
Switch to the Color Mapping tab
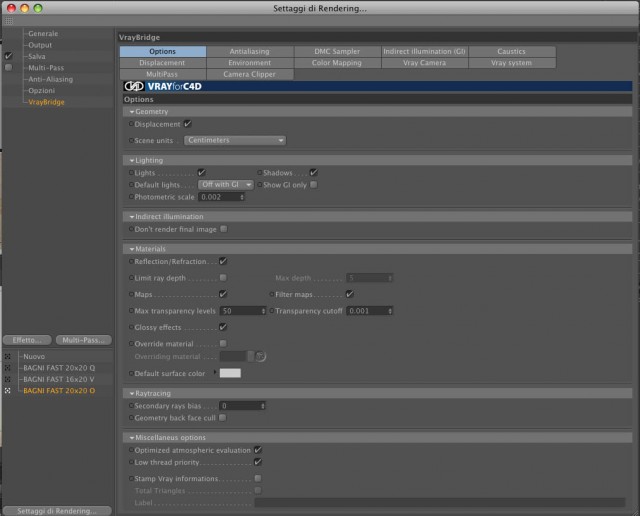[337, 63]
